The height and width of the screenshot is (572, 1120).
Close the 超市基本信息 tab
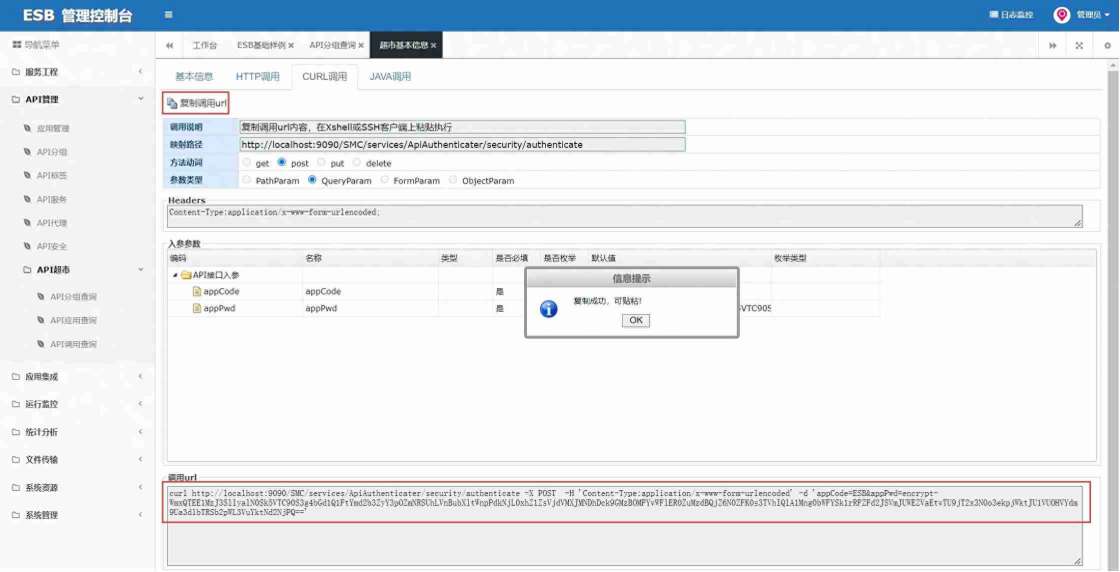434,45
